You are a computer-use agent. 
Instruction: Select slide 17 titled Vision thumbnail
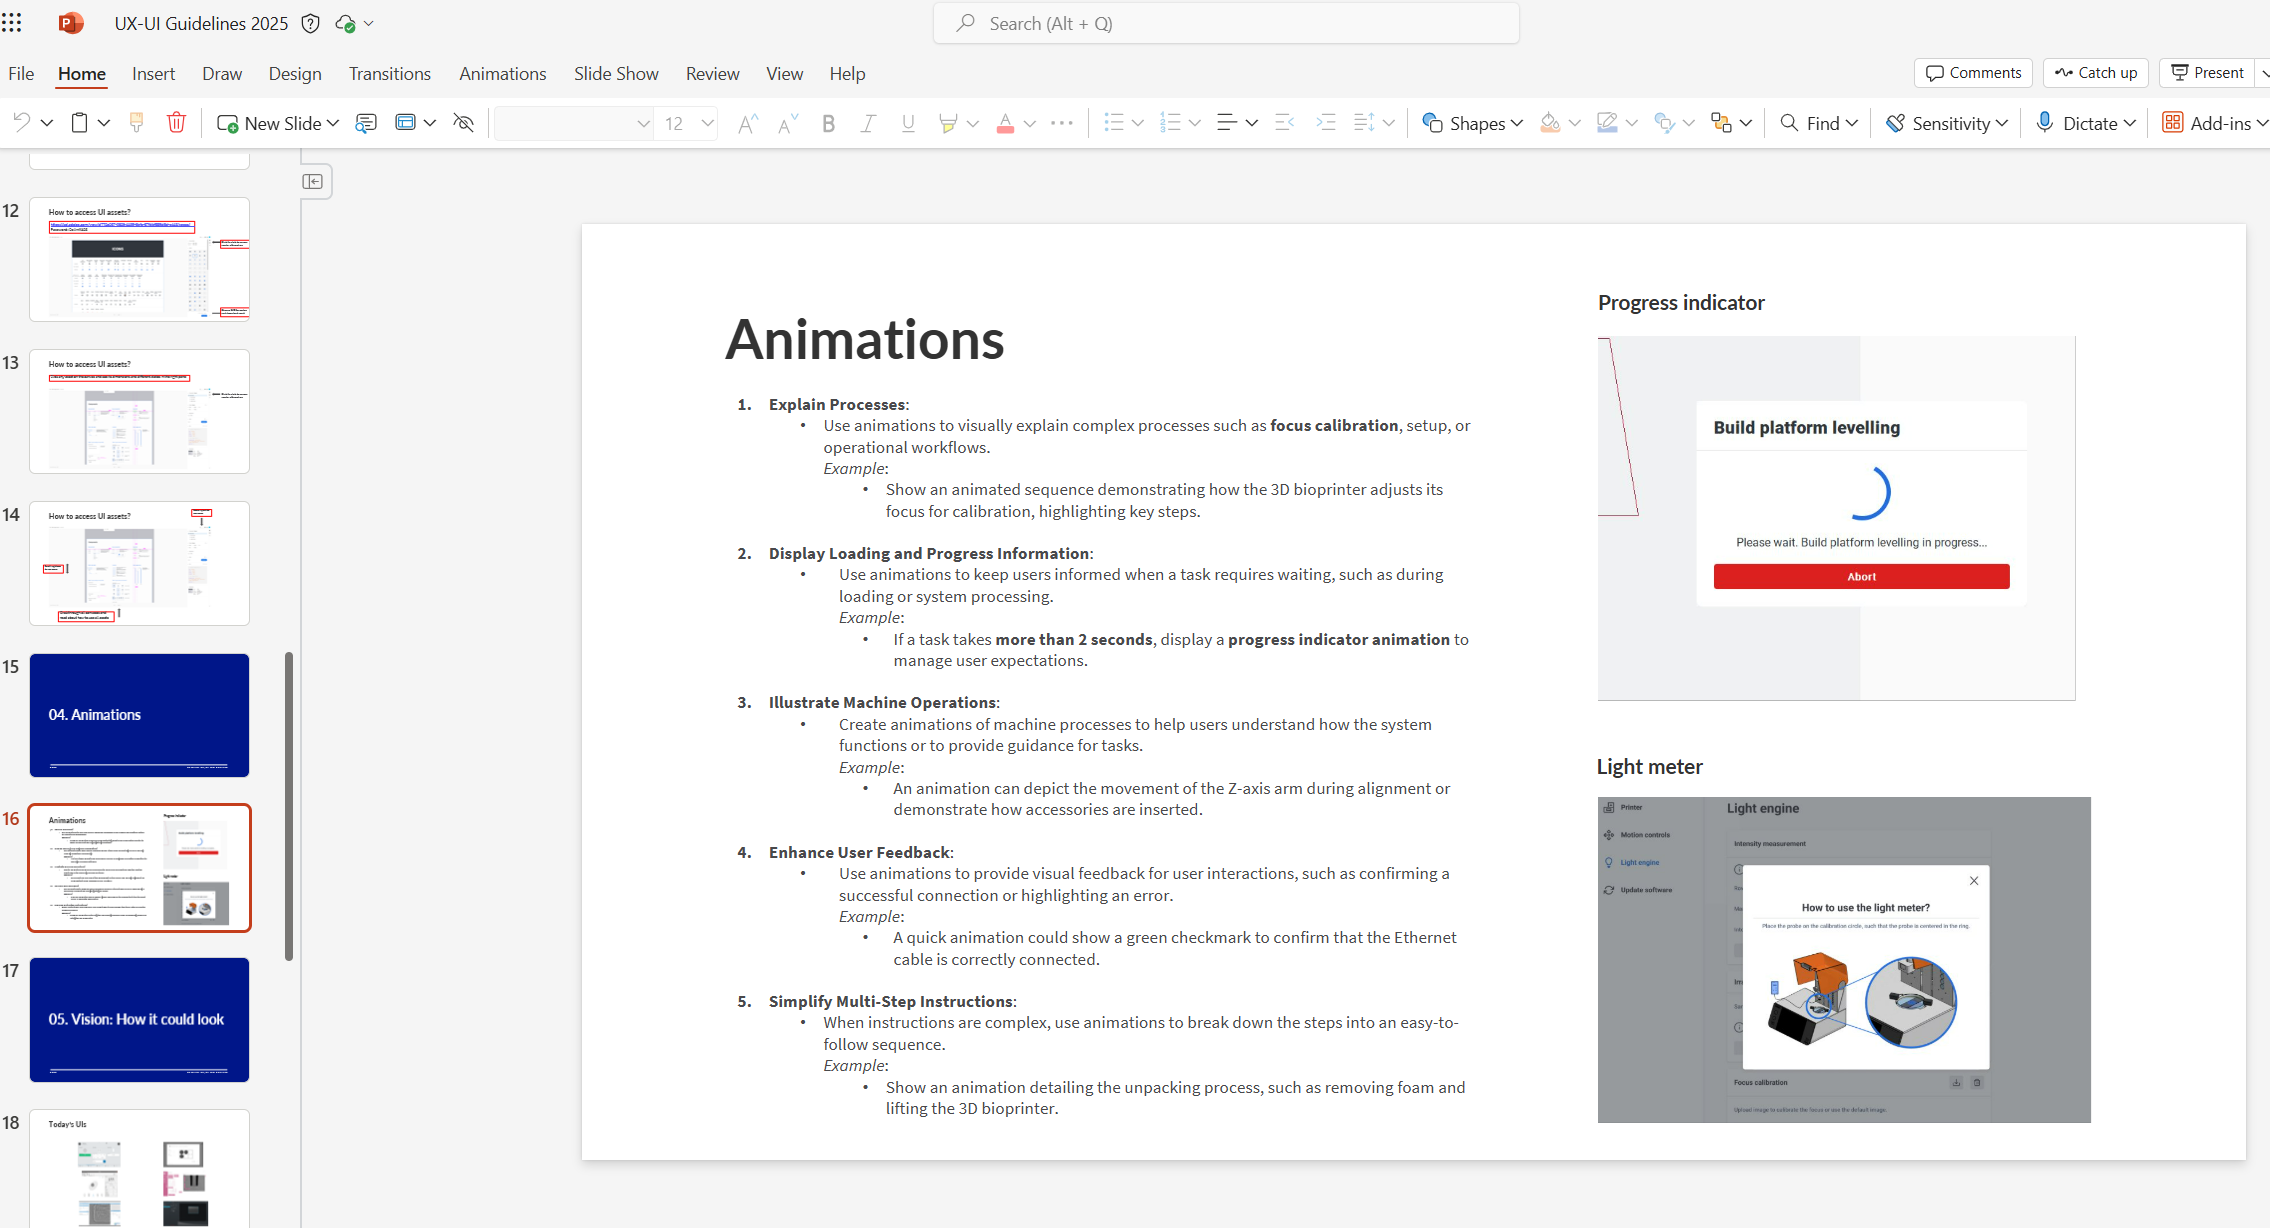point(139,1020)
